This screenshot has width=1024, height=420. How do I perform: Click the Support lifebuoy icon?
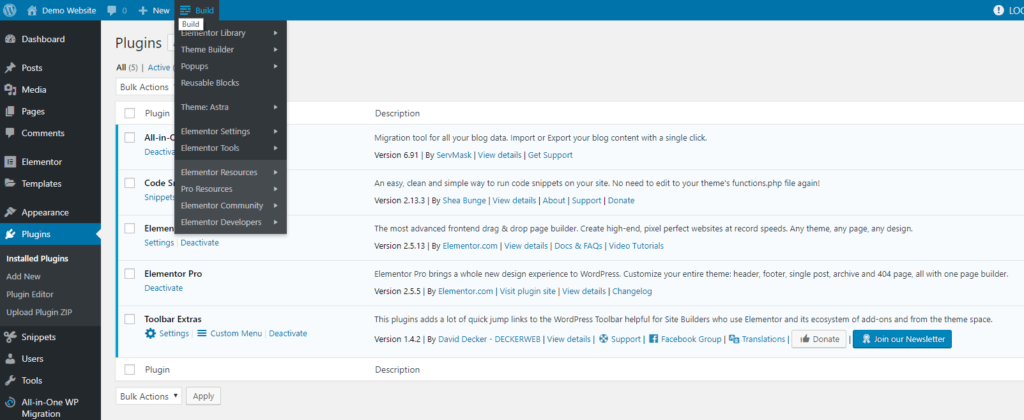click(603, 339)
